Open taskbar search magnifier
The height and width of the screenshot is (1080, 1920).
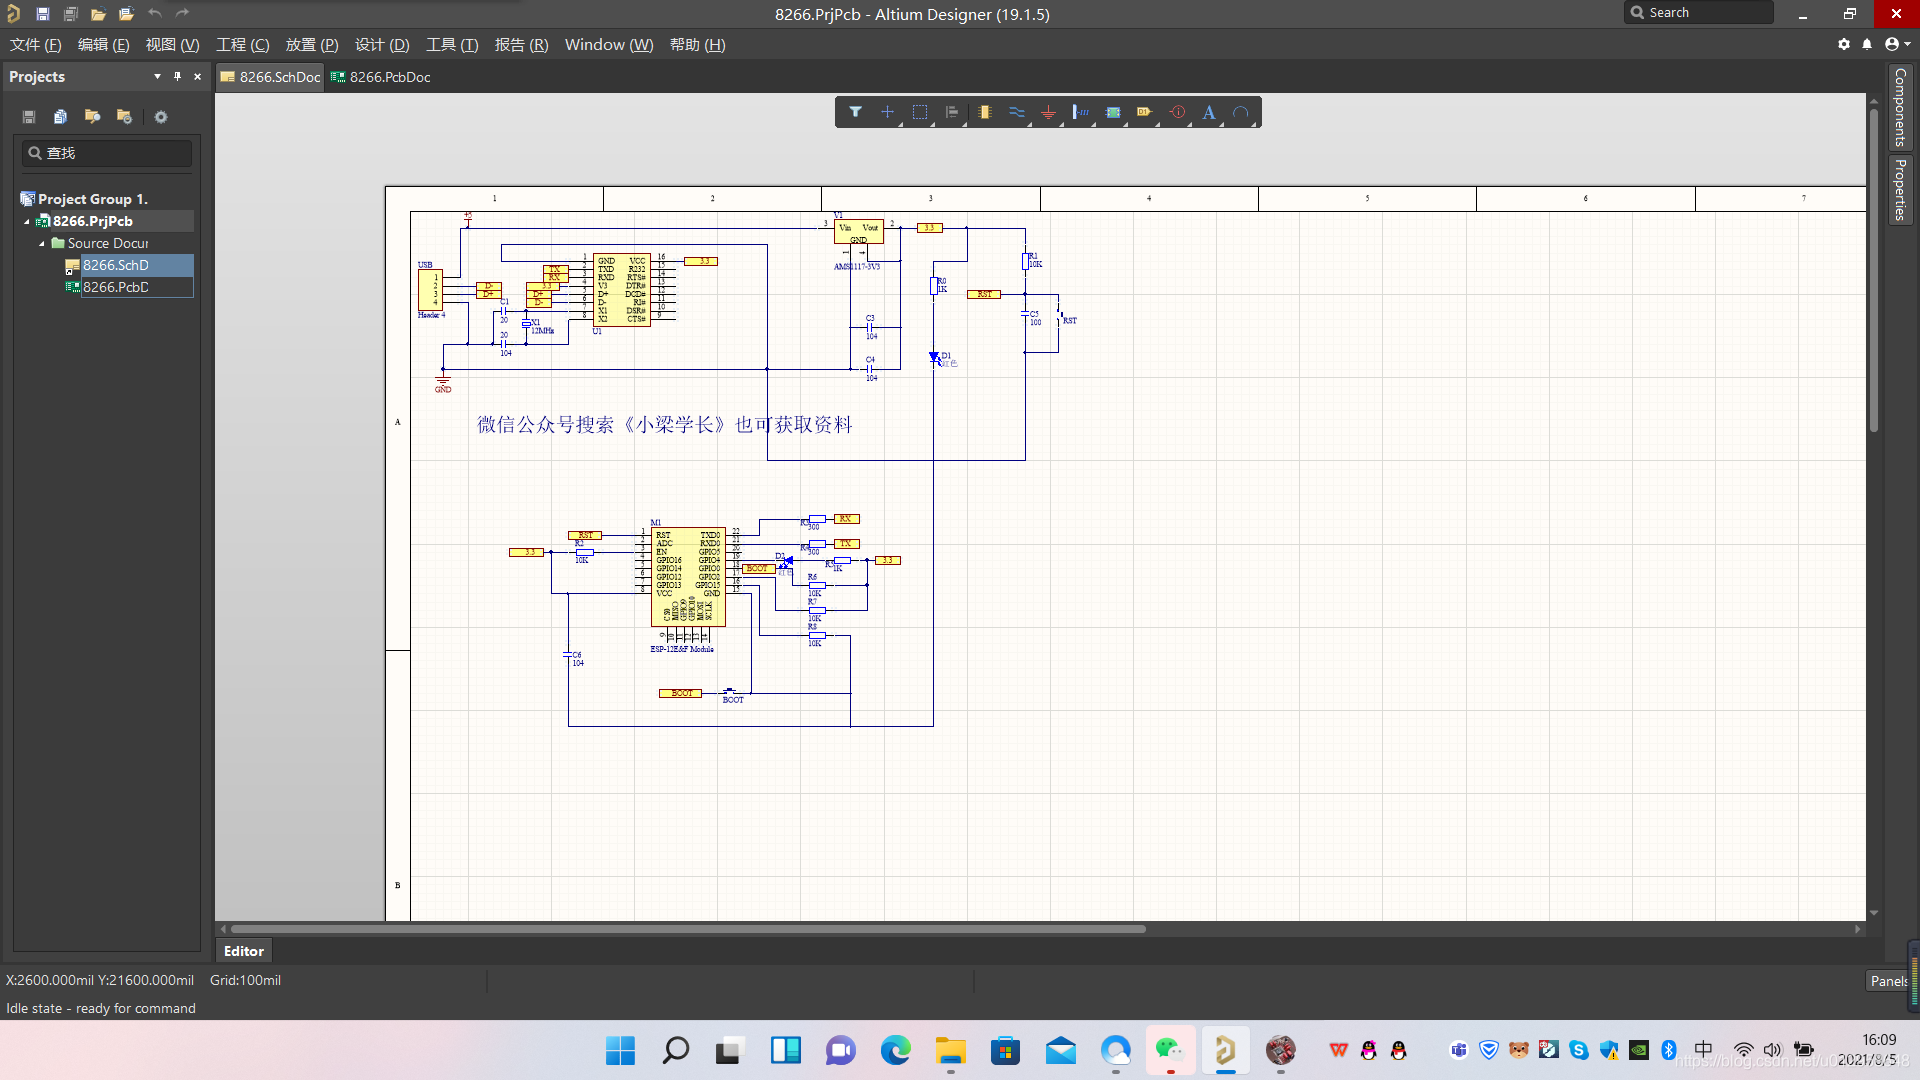[x=676, y=1050]
